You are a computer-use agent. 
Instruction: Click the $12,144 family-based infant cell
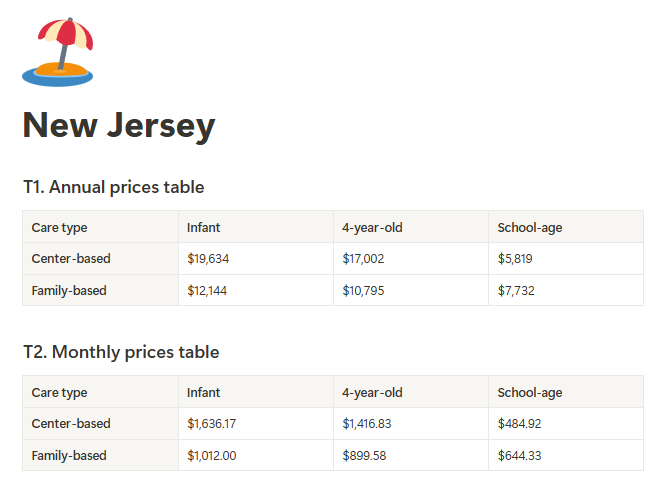tap(256, 291)
